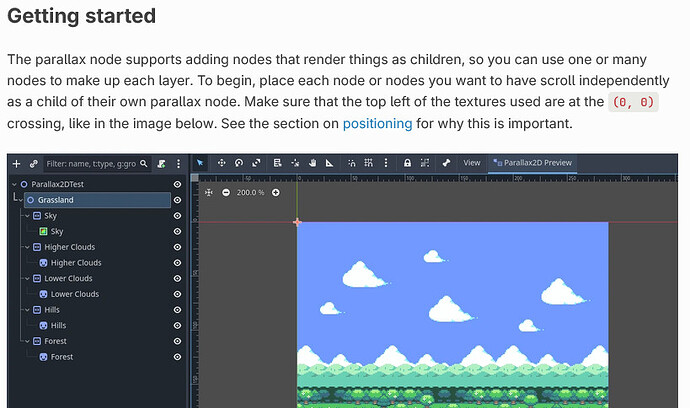This screenshot has height=408, width=690.
Task: Click the Node2D circle icon of Grassland
Action: (x=30, y=200)
